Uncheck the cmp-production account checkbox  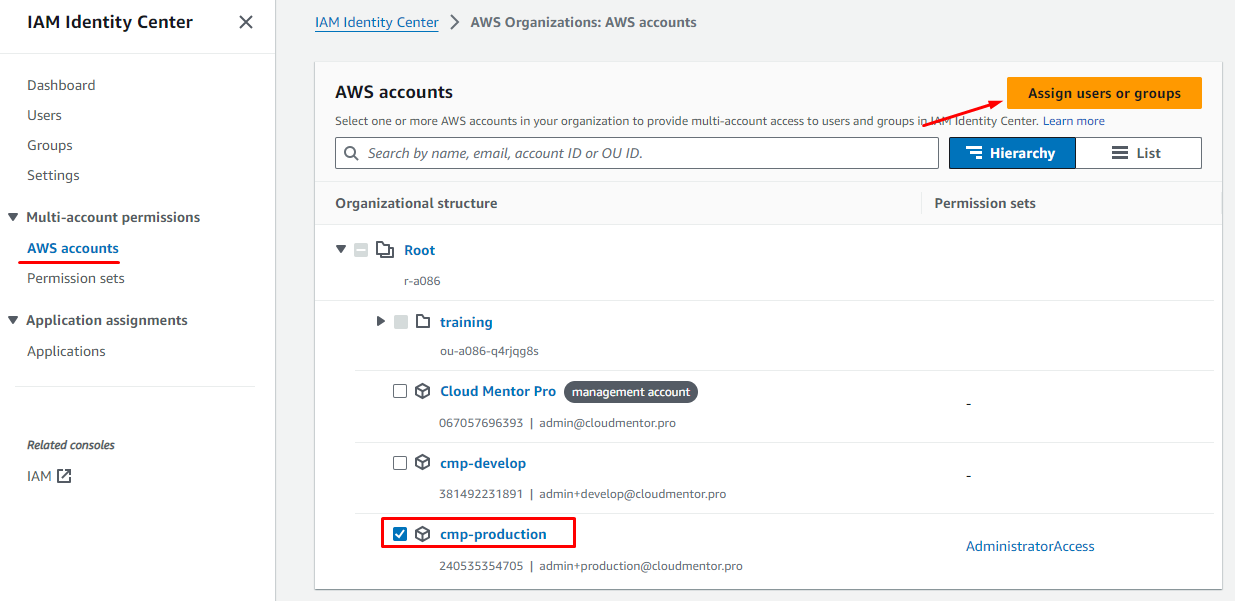pos(400,534)
